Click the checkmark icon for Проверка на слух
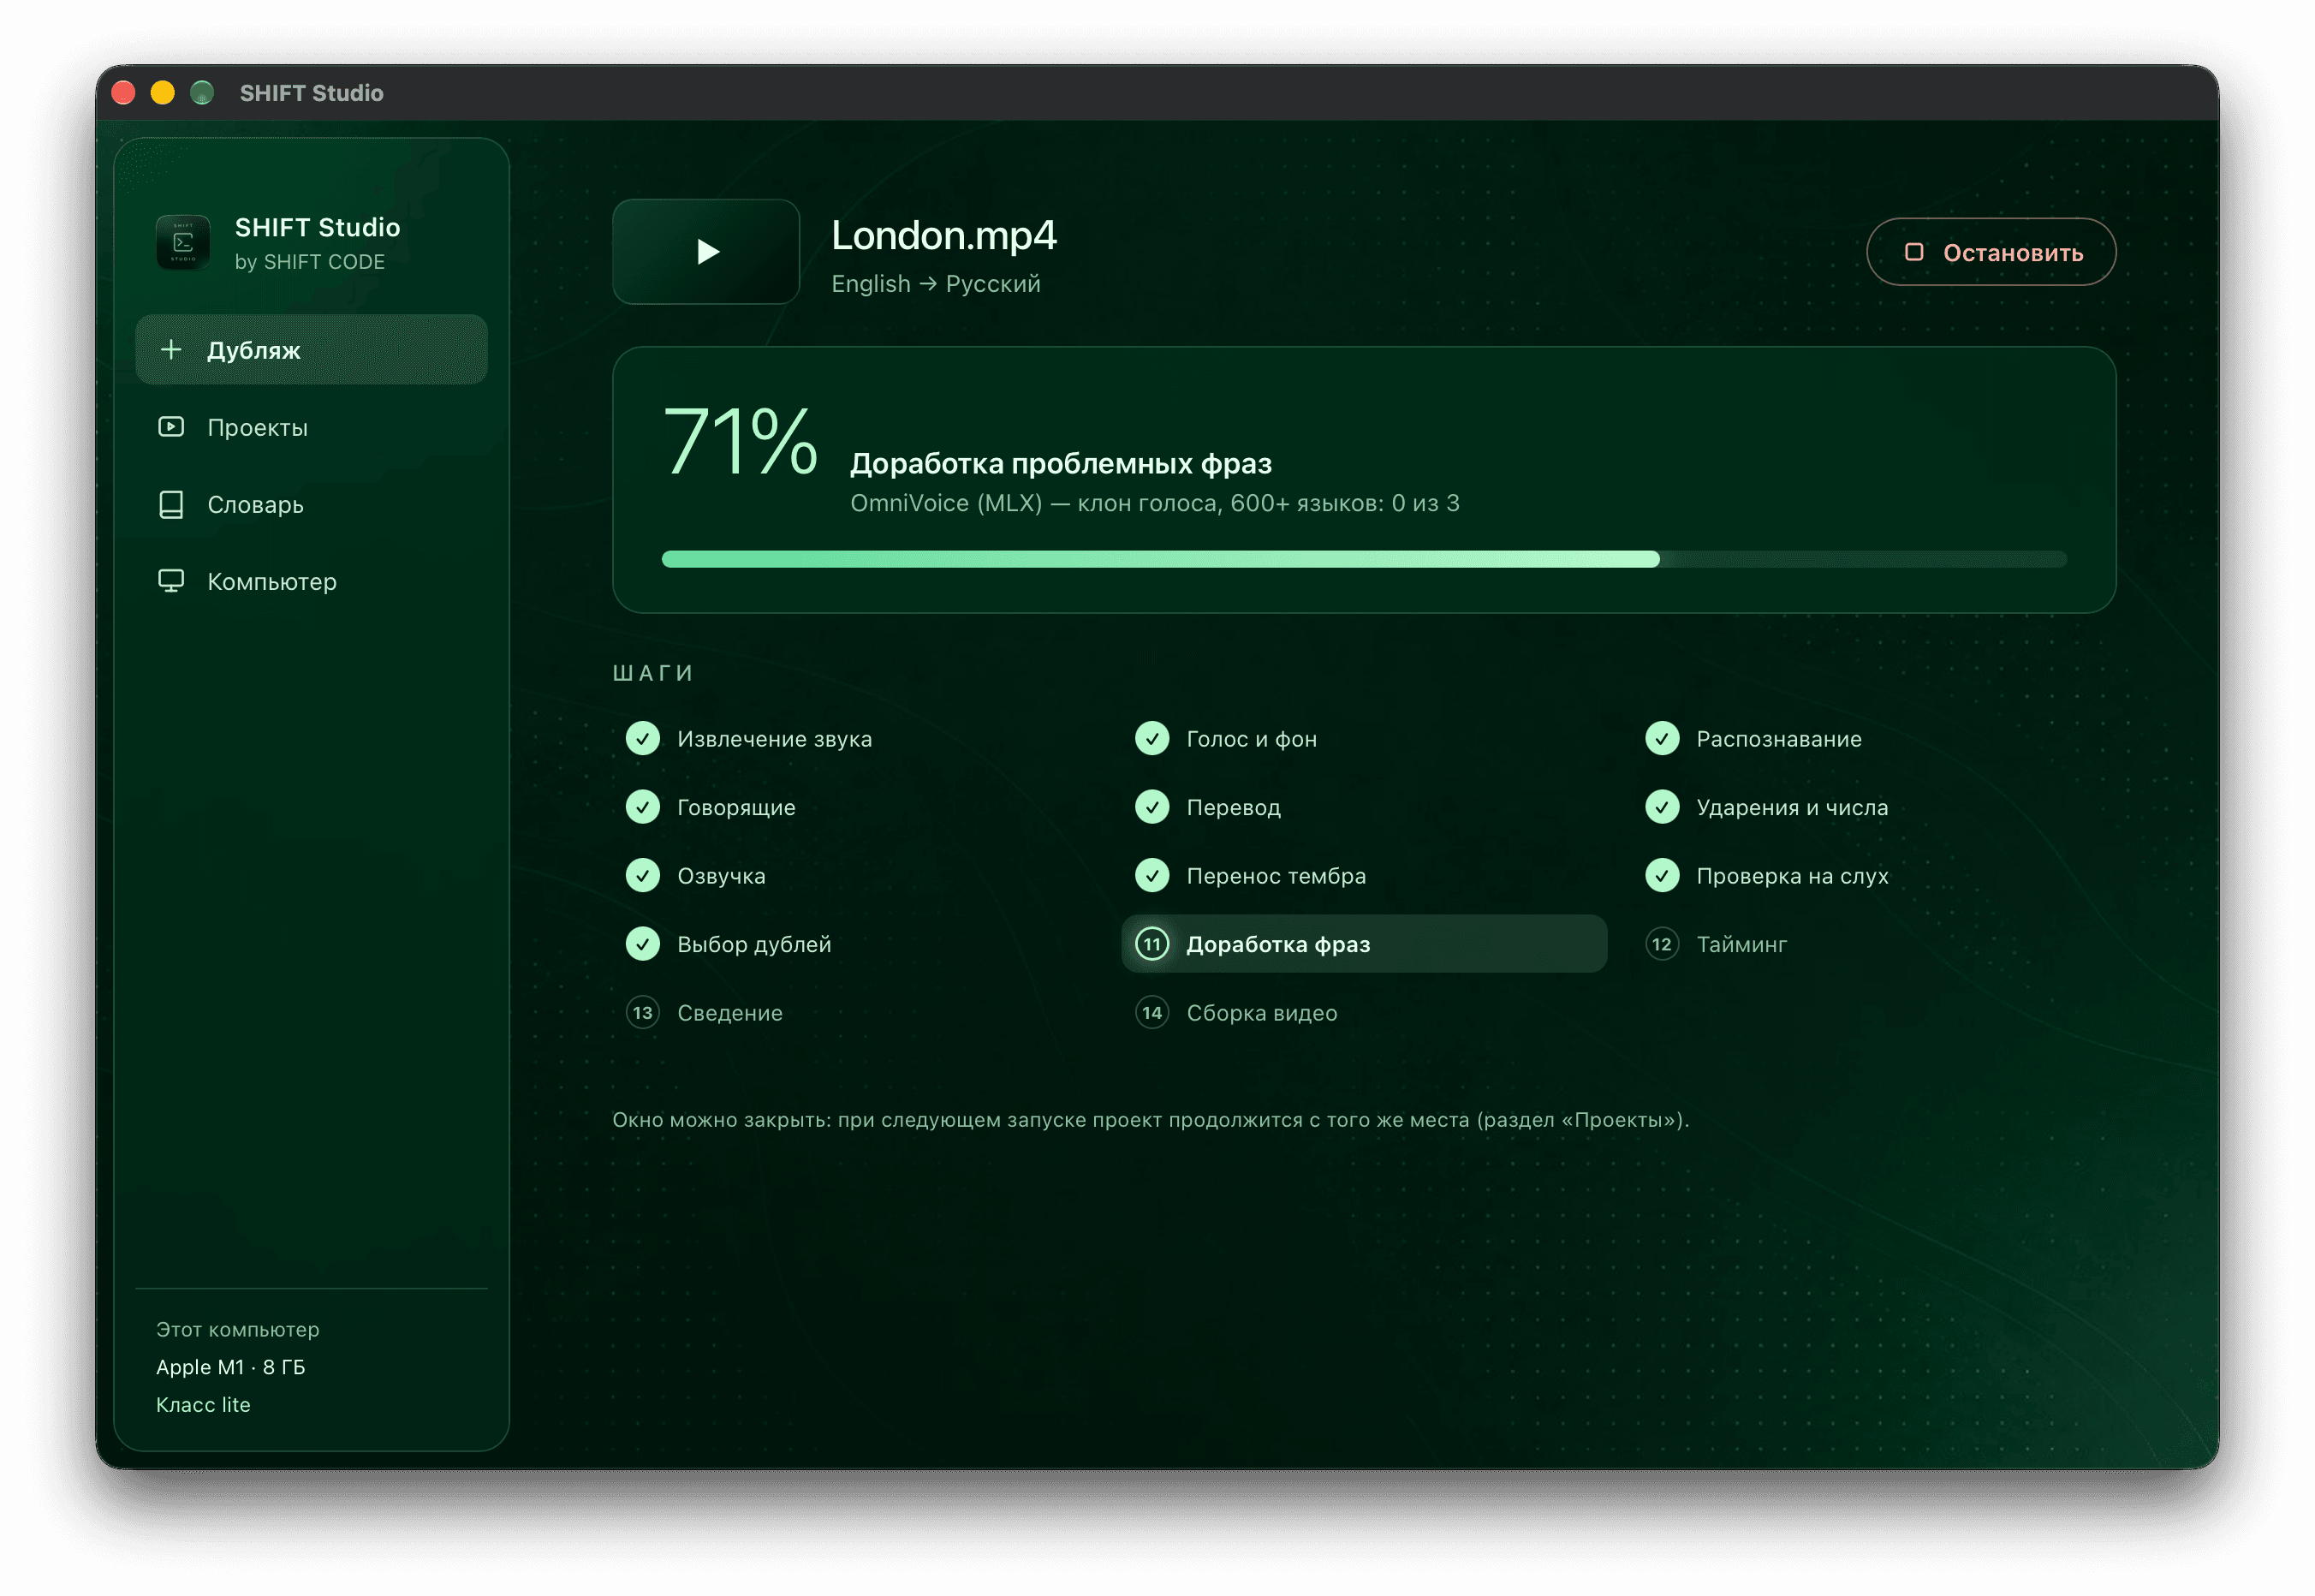Image resolution: width=2315 pixels, height=1596 pixels. [1662, 876]
